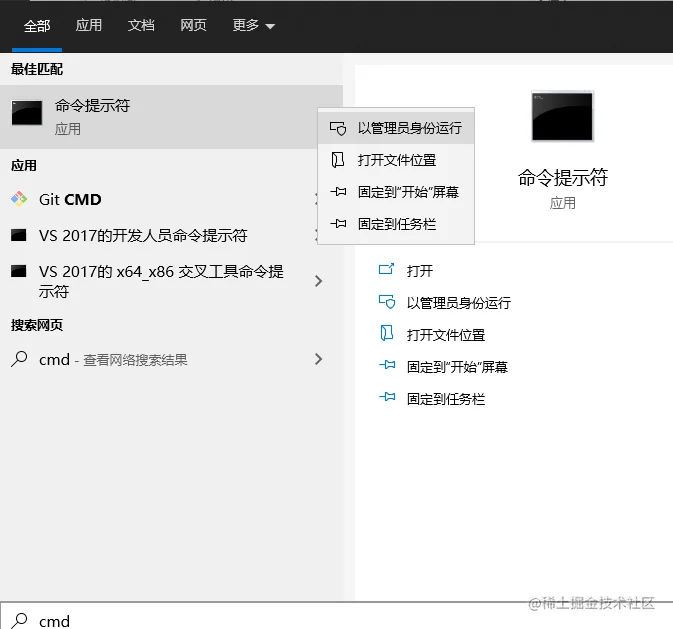Click 固定到"开始"屏幕 in the preview pane

[458, 367]
